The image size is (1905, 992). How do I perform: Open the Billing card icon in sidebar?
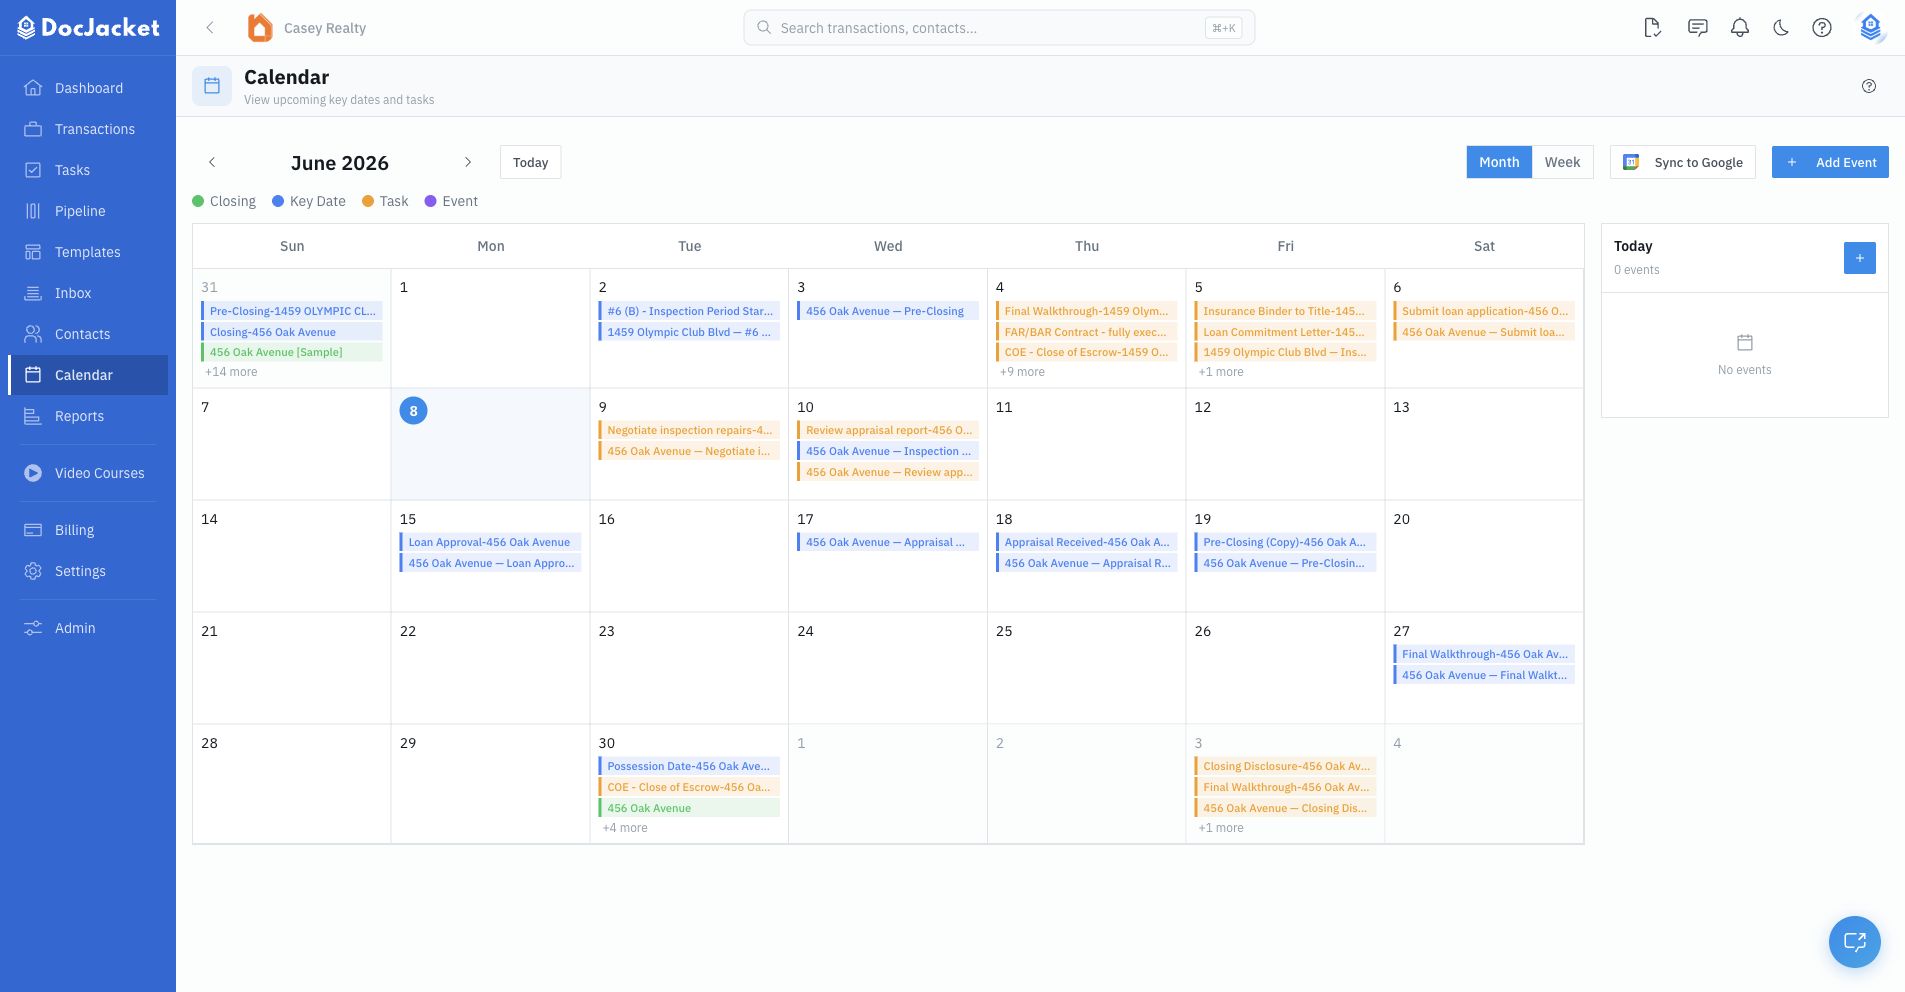33,530
